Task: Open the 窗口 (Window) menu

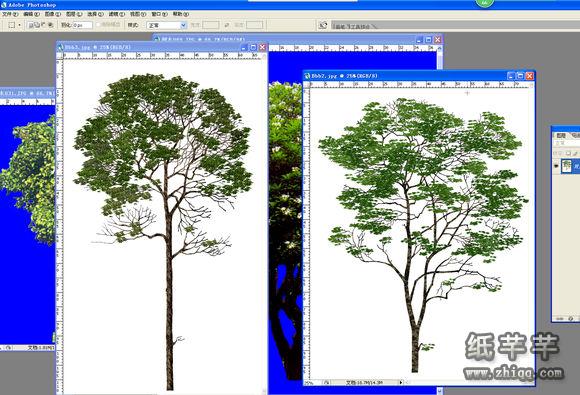Action: tap(159, 14)
